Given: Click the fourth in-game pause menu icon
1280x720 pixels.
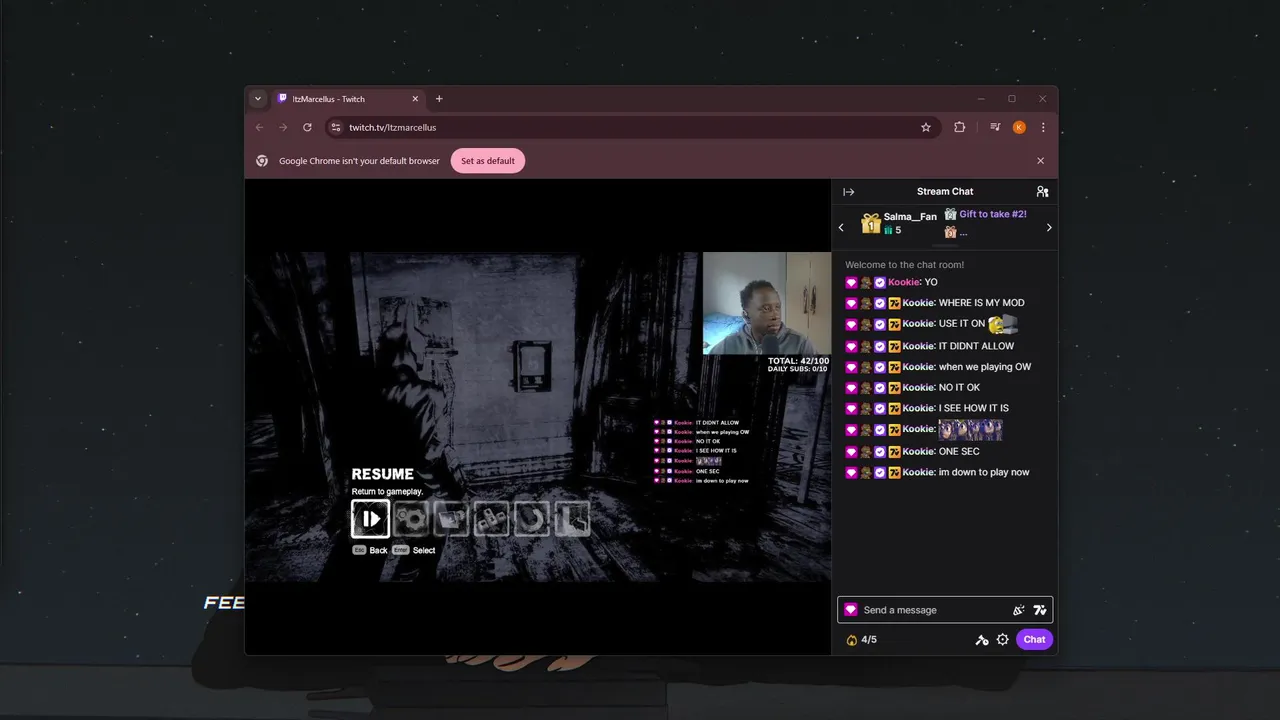Looking at the screenshot, I should (x=491, y=519).
